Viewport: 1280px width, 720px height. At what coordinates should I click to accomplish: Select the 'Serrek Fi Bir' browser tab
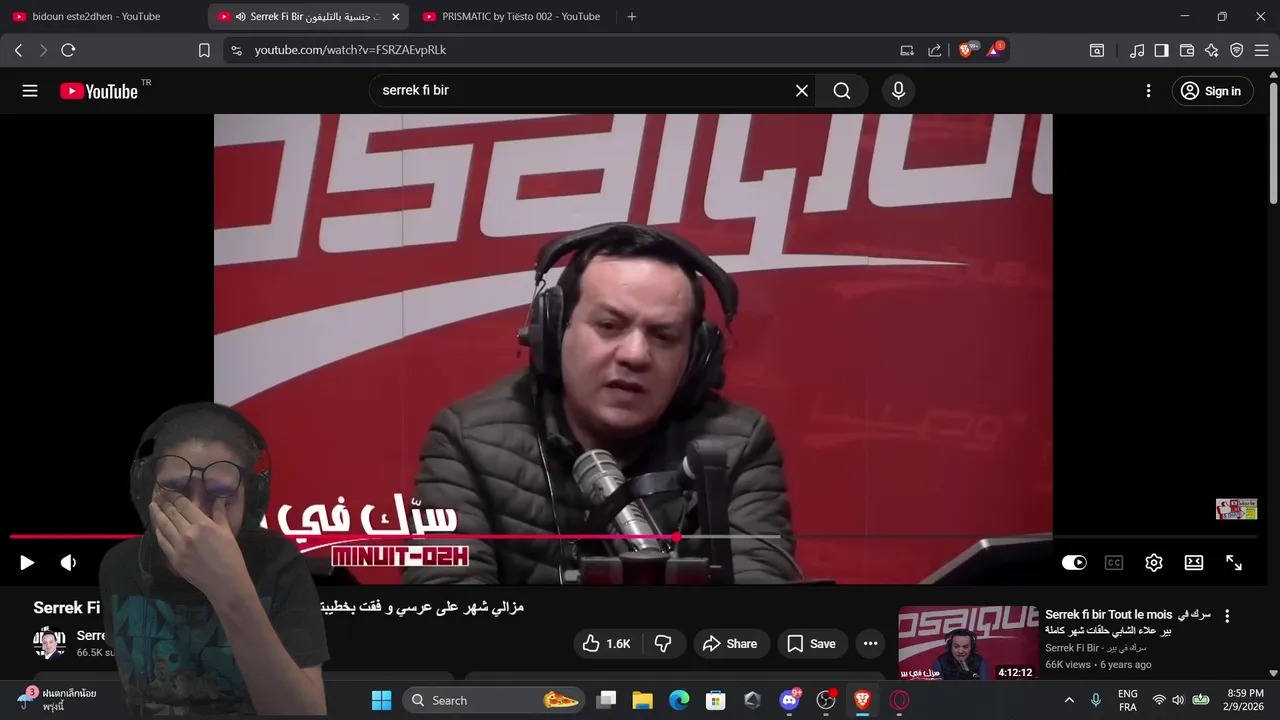[x=308, y=17]
